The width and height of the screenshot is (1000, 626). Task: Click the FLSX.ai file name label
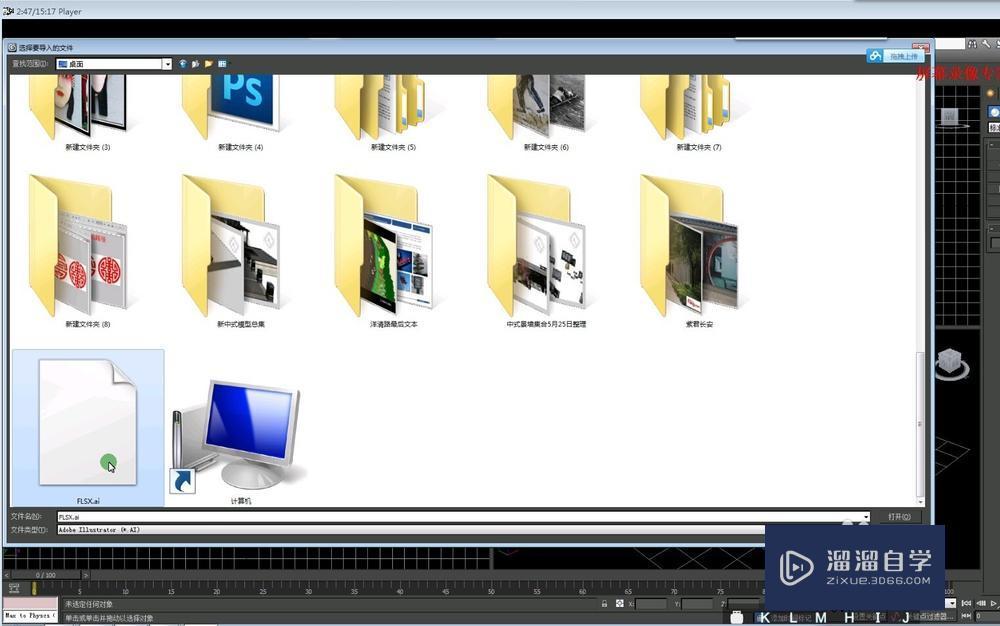[x=88, y=501]
